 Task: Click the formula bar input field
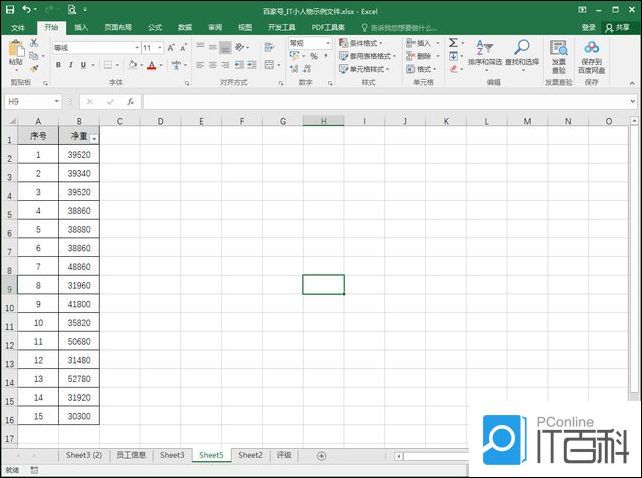click(386, 102)
